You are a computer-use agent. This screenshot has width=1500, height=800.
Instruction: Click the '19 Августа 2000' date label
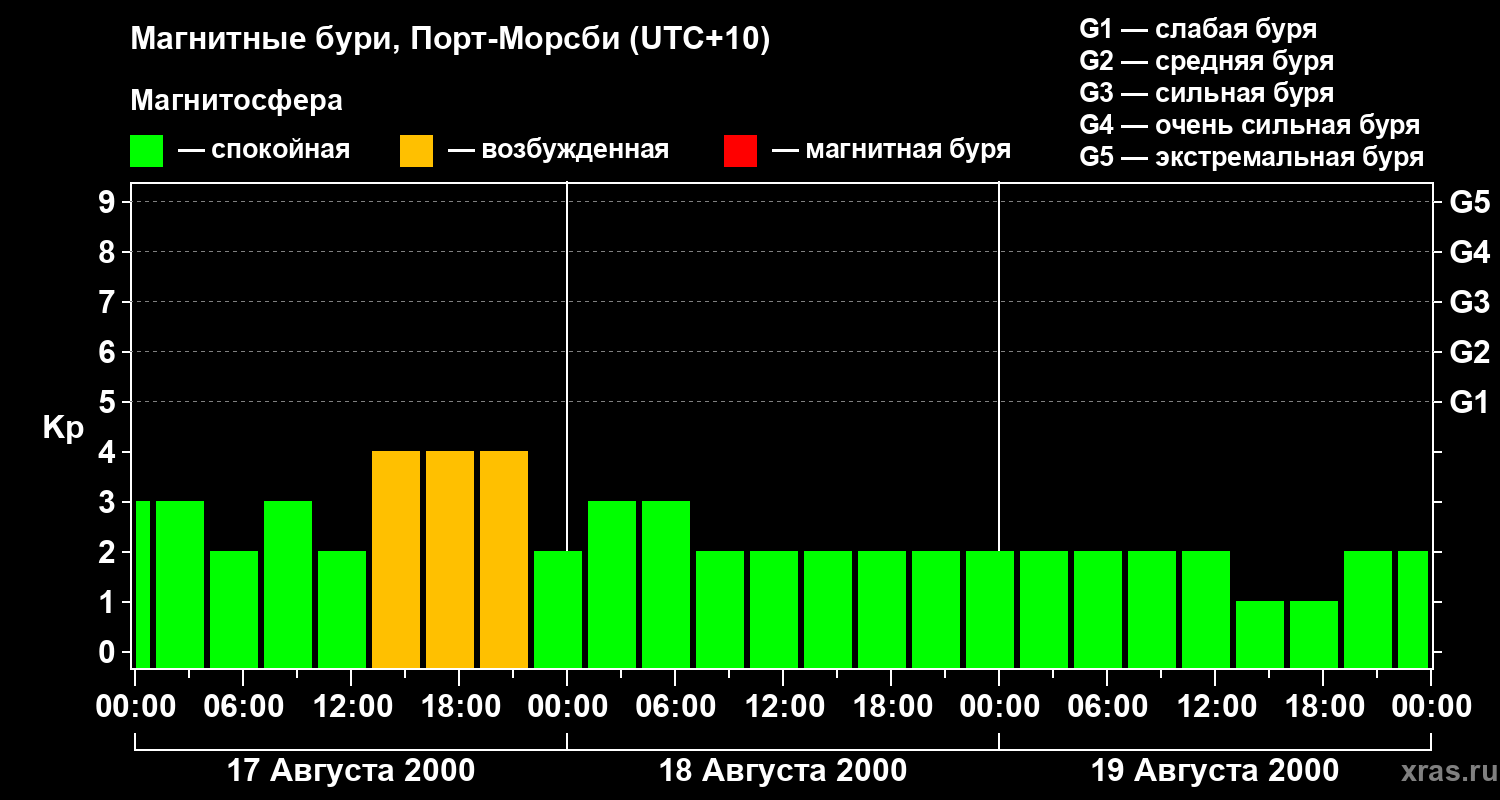1215,771
